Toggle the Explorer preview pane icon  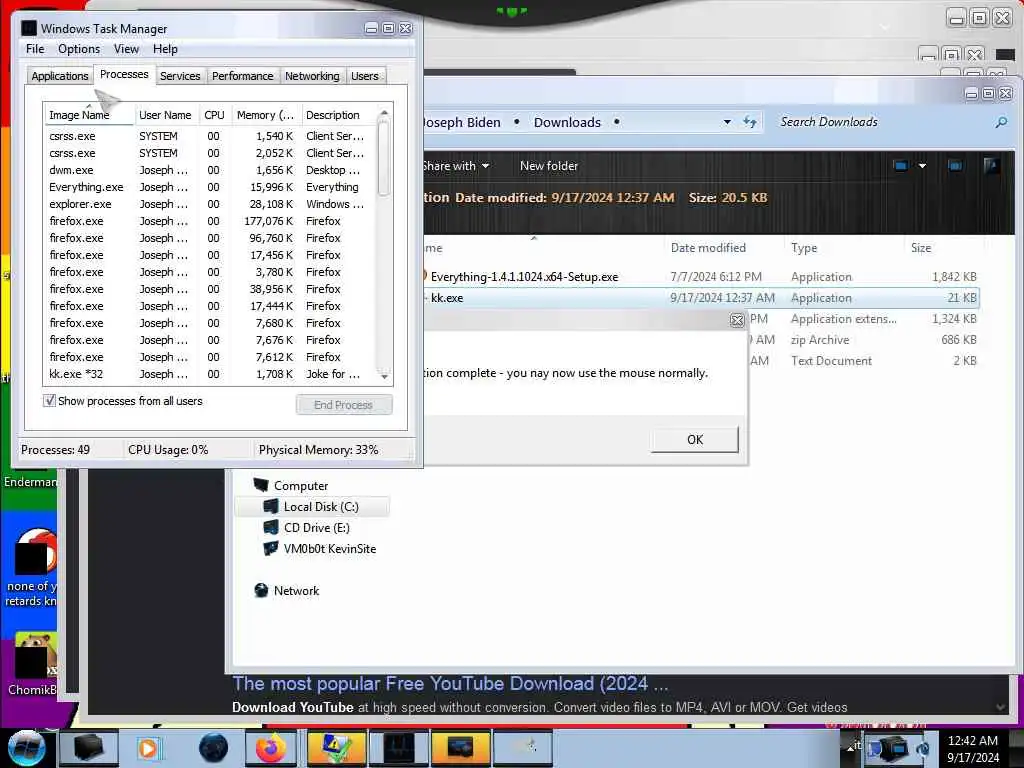955,166
